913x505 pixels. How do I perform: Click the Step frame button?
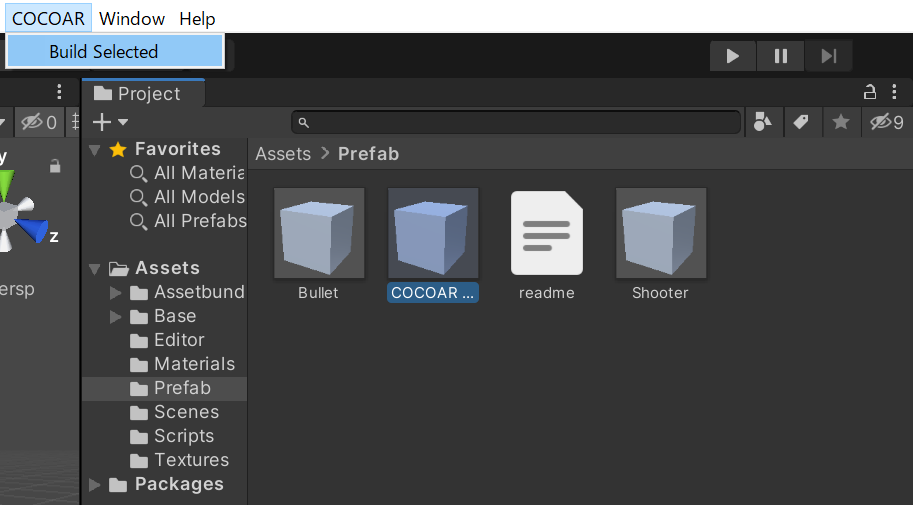(829, 56)
